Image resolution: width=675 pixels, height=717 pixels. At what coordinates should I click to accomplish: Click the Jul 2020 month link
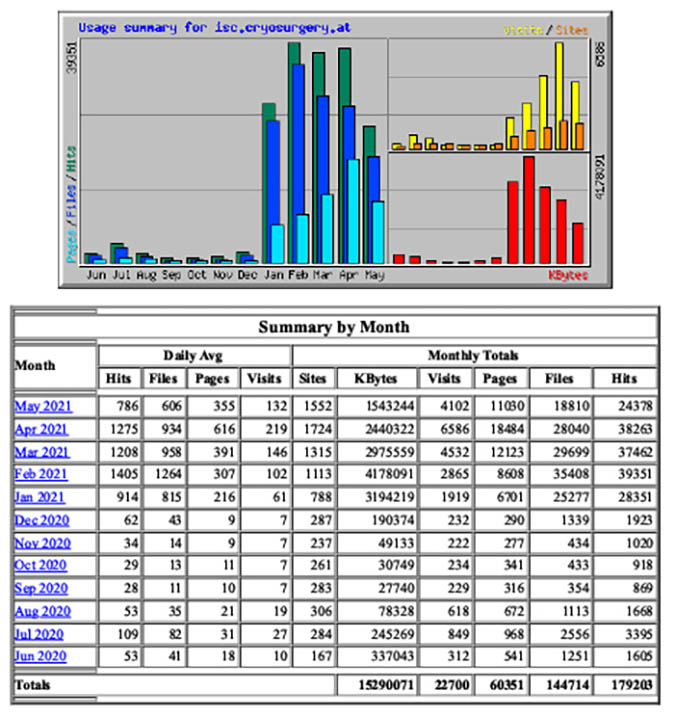[x=40, y=634]
